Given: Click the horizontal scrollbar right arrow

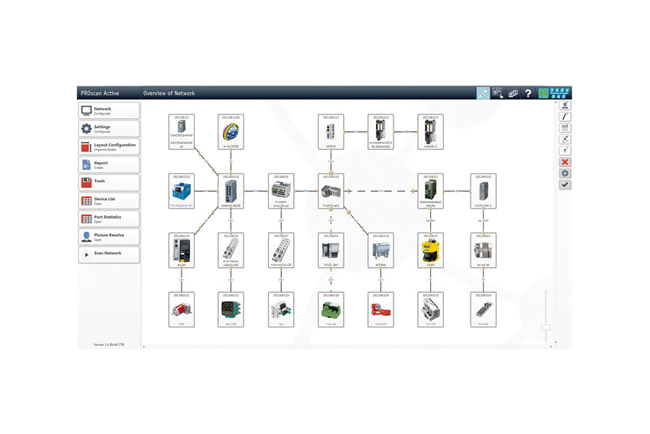Looking at the screenshot, I should [x=551, y=347].
